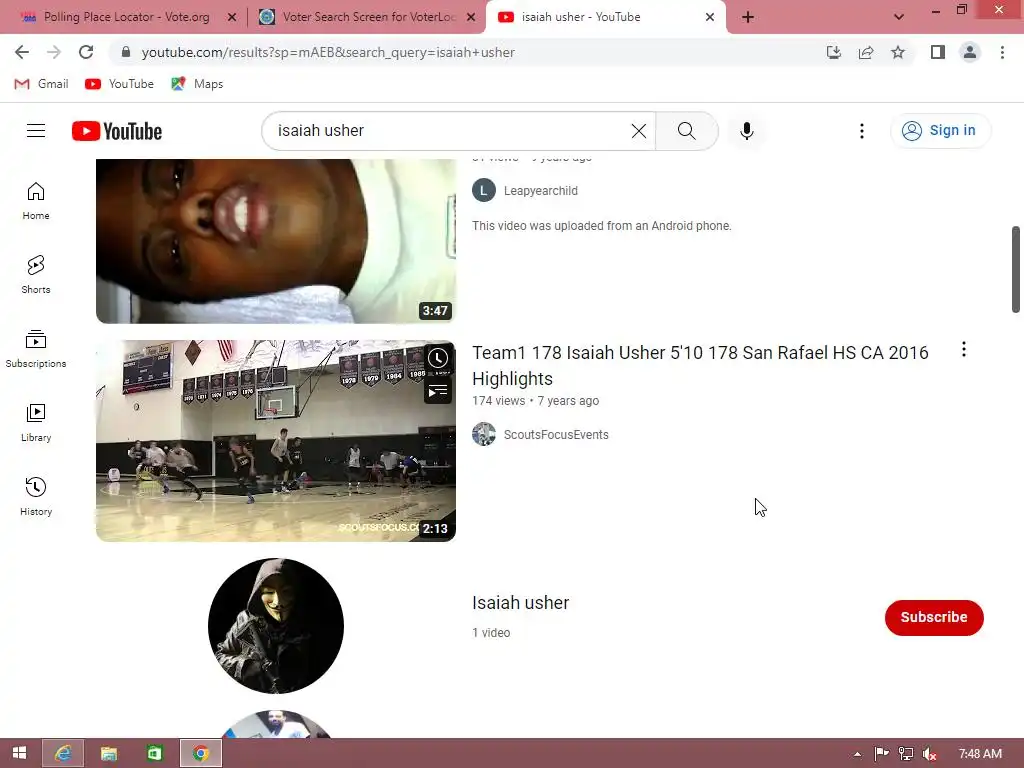Click the share page icon in address bar
Viewport: 1024px width, 768px height.
click(x=866, y=52)
